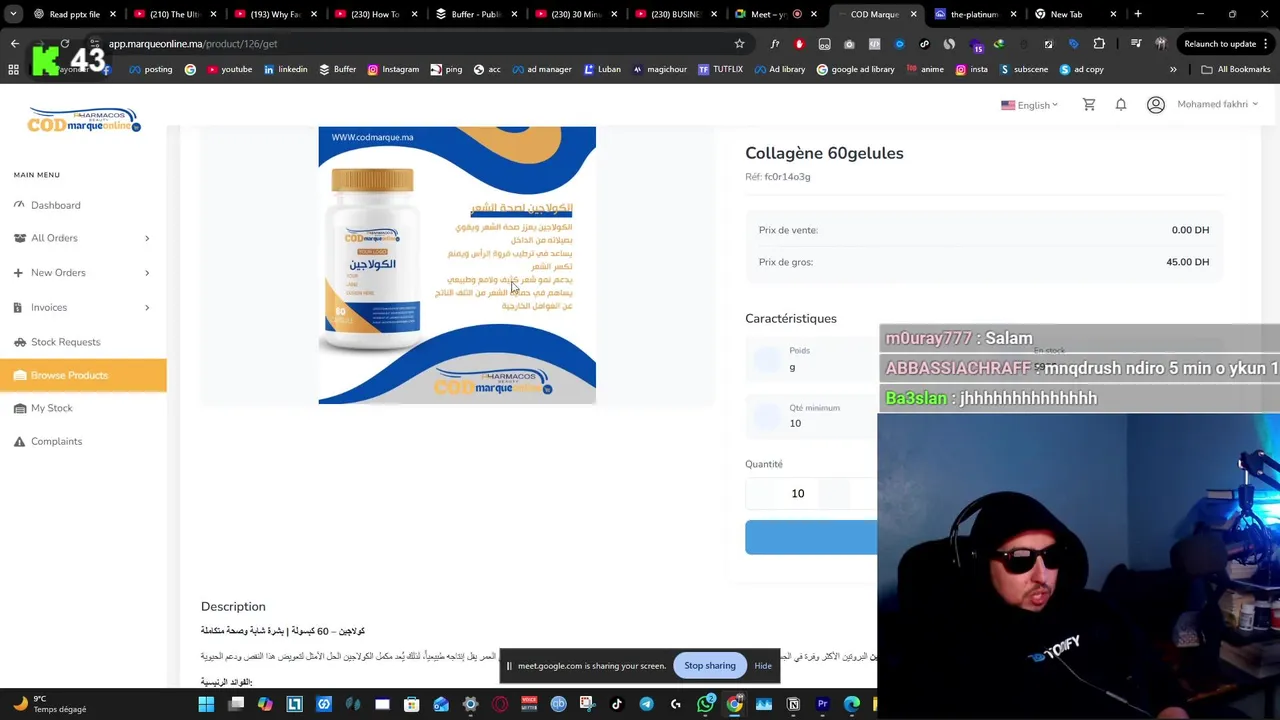This screenshot has height=720, width=1280.
Task: Open the Instagram bookmark
Action: point(393,69)
